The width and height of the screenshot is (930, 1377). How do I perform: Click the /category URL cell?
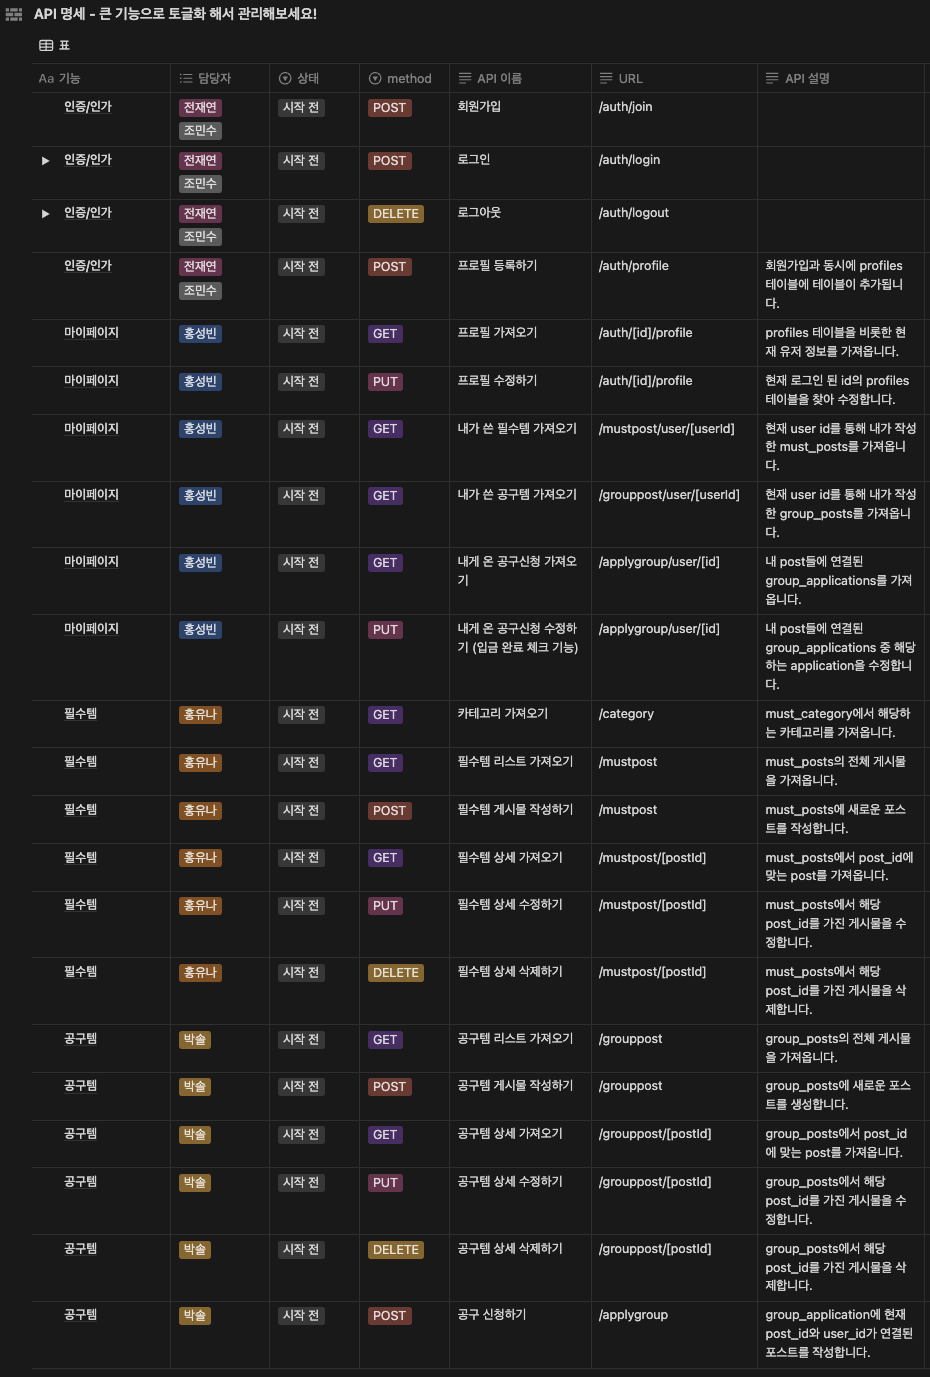tap(674, 723)
